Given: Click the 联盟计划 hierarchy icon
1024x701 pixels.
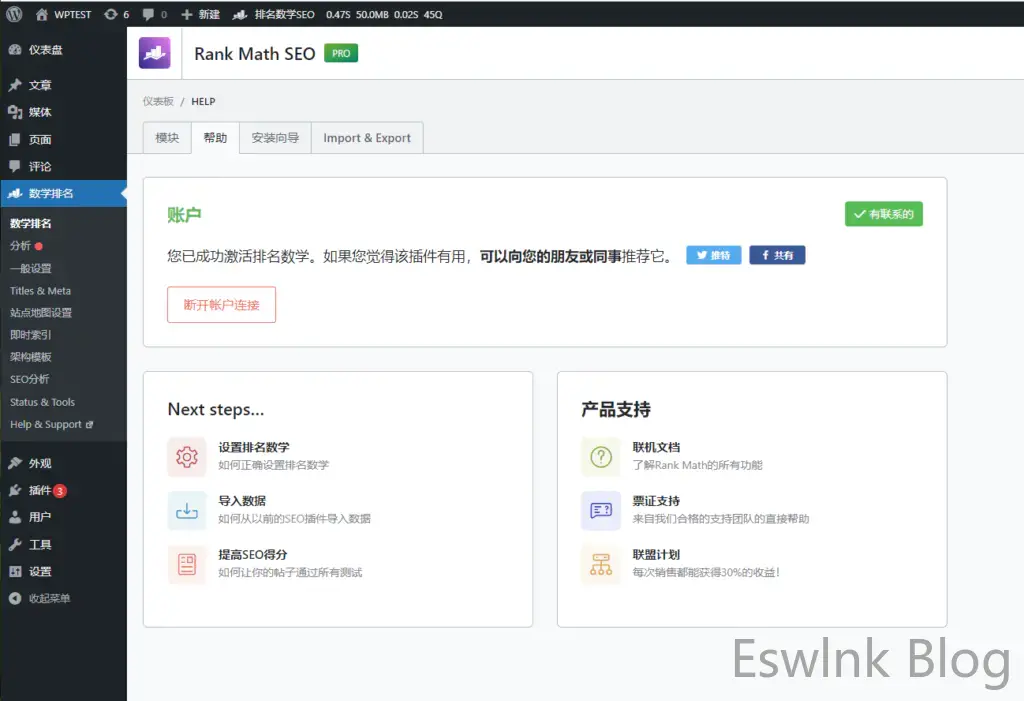Looking at the screenshot, I should (600, 564).
